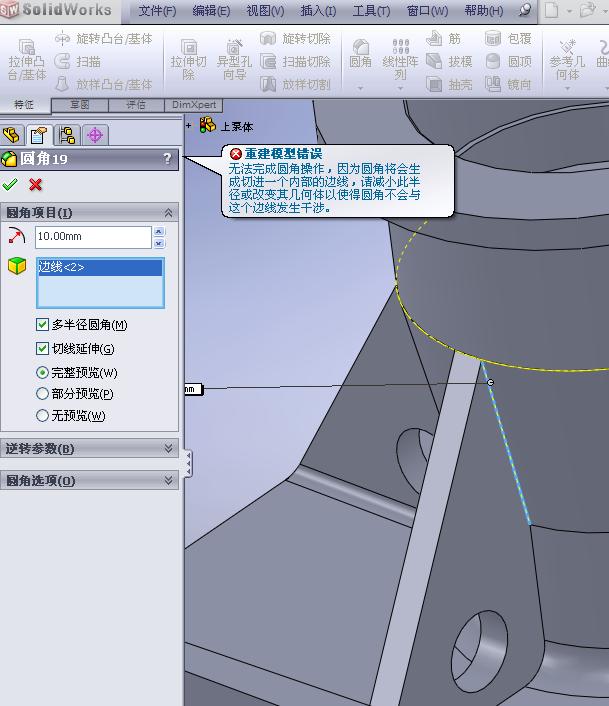This screenshot has width=609, height=706.
Task: Select the 部分预览(P) radio button
Action: 42,394
